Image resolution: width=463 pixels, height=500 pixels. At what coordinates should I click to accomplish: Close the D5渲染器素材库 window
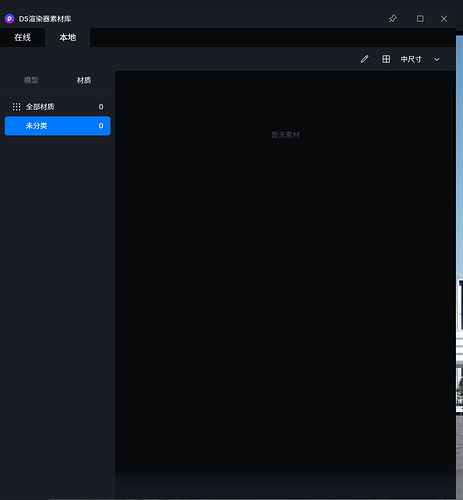click(444, 19)
